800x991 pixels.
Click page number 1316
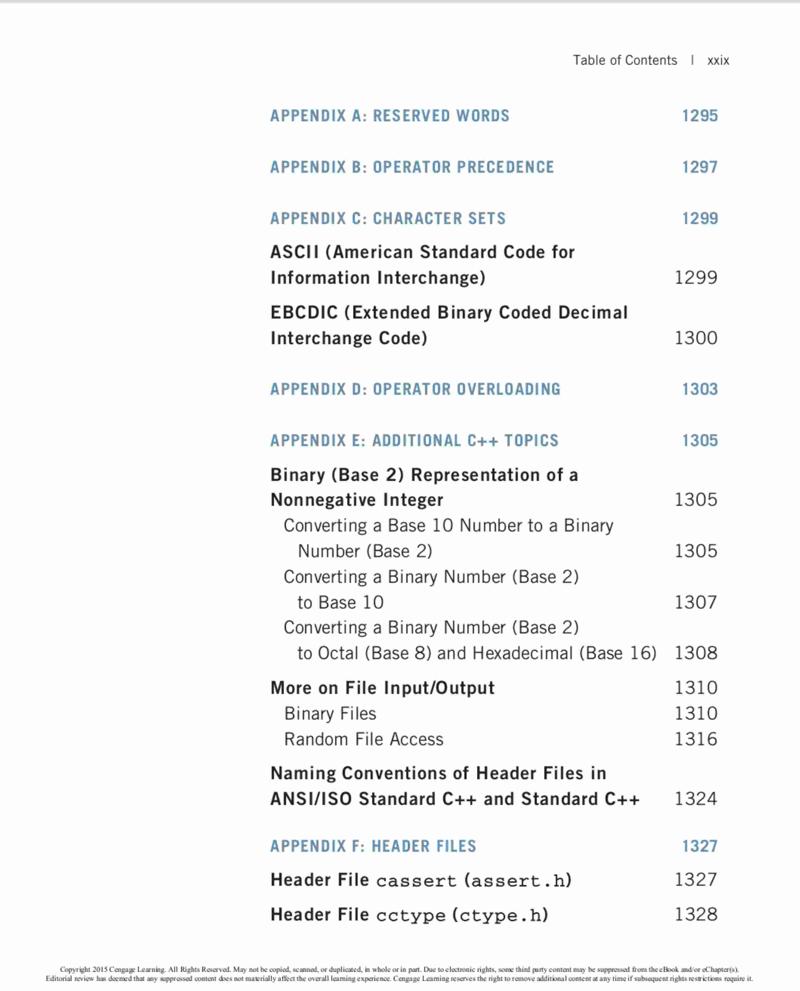coord(696,739)
